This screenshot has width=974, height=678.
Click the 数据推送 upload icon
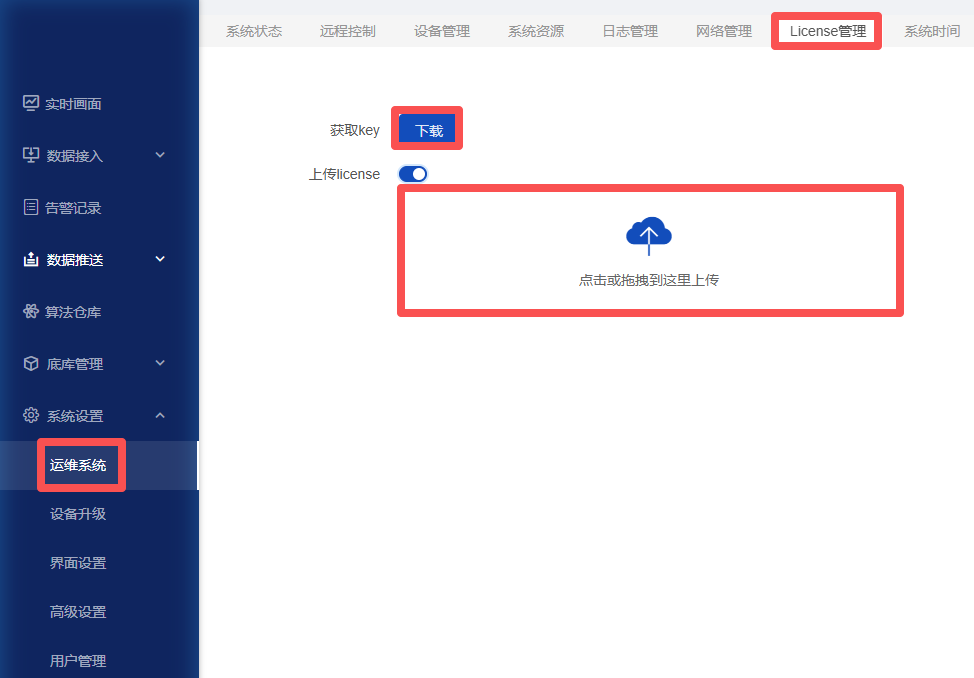[30, 259]
